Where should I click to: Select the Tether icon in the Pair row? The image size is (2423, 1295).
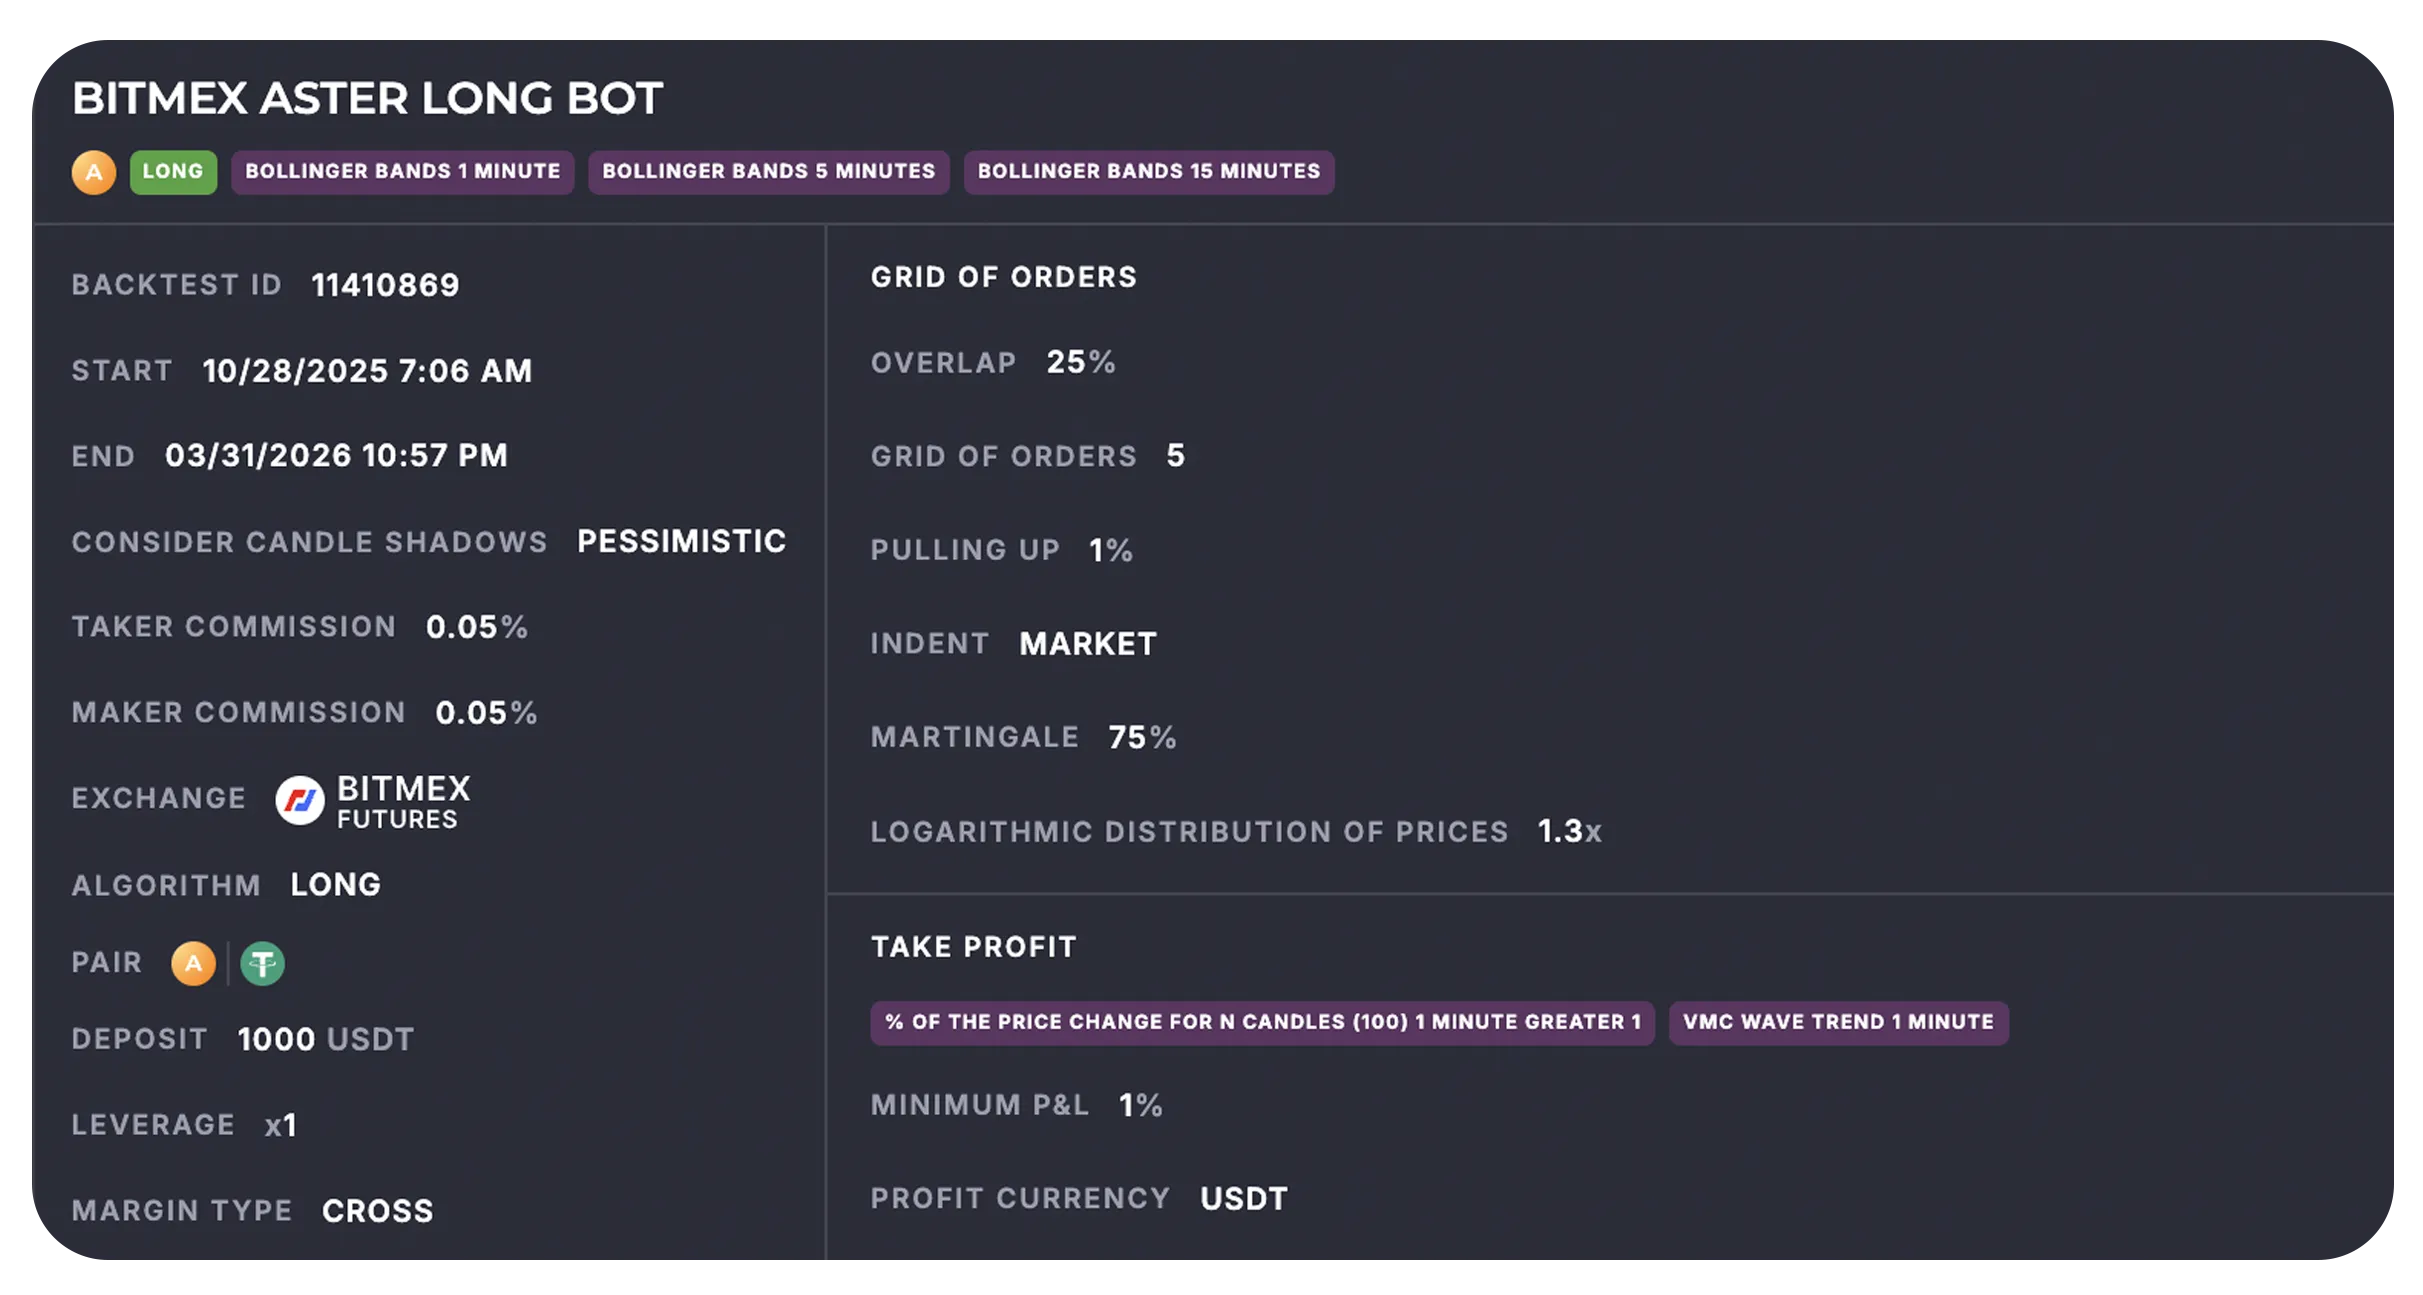[262, 963]
